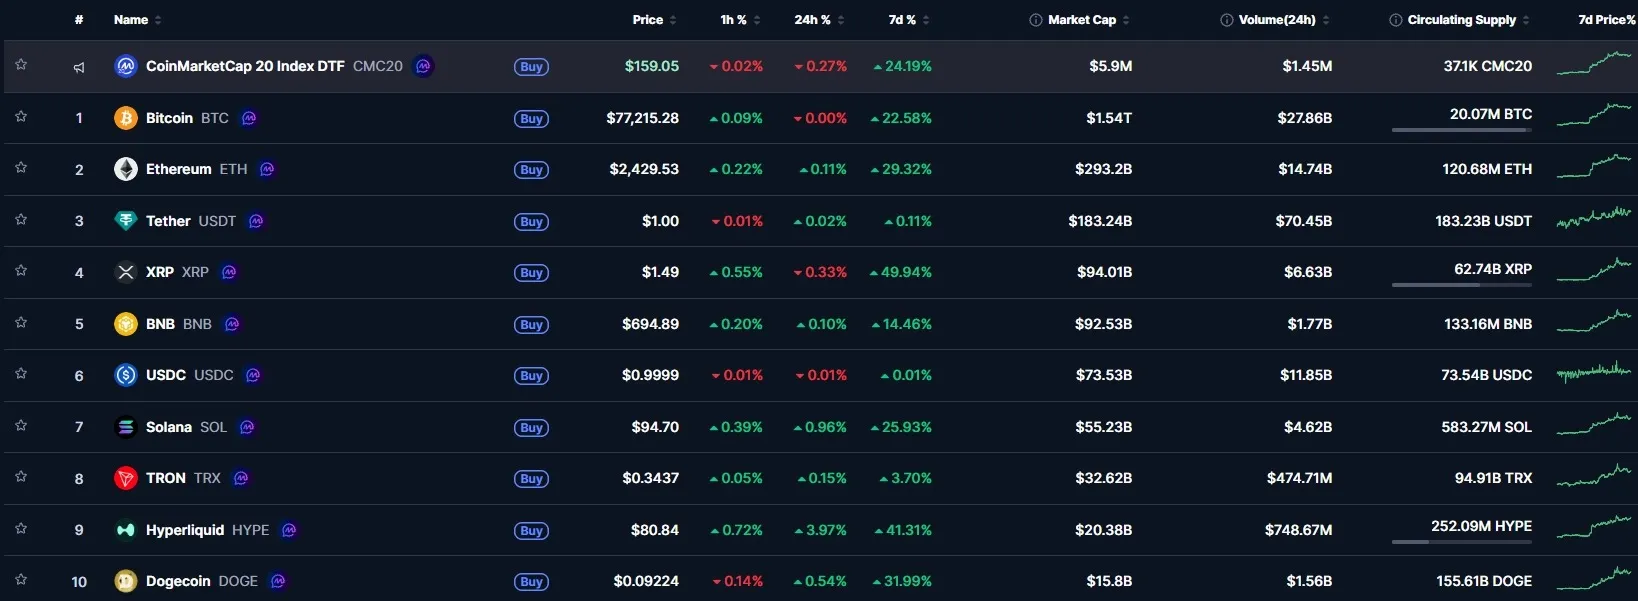Click the Ethereum coin logo
The width and height of the screenshot is (1638, 601).
(125, 169)
